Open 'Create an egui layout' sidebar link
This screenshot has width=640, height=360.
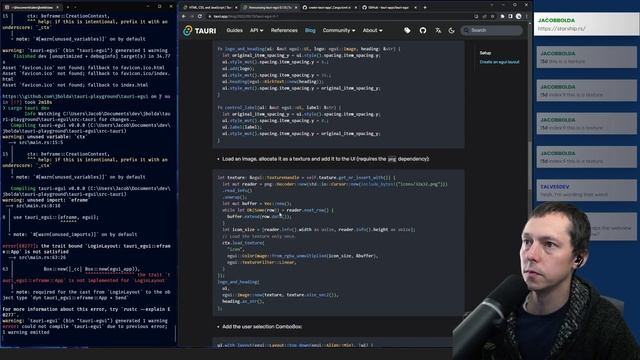tap(500, 62)
